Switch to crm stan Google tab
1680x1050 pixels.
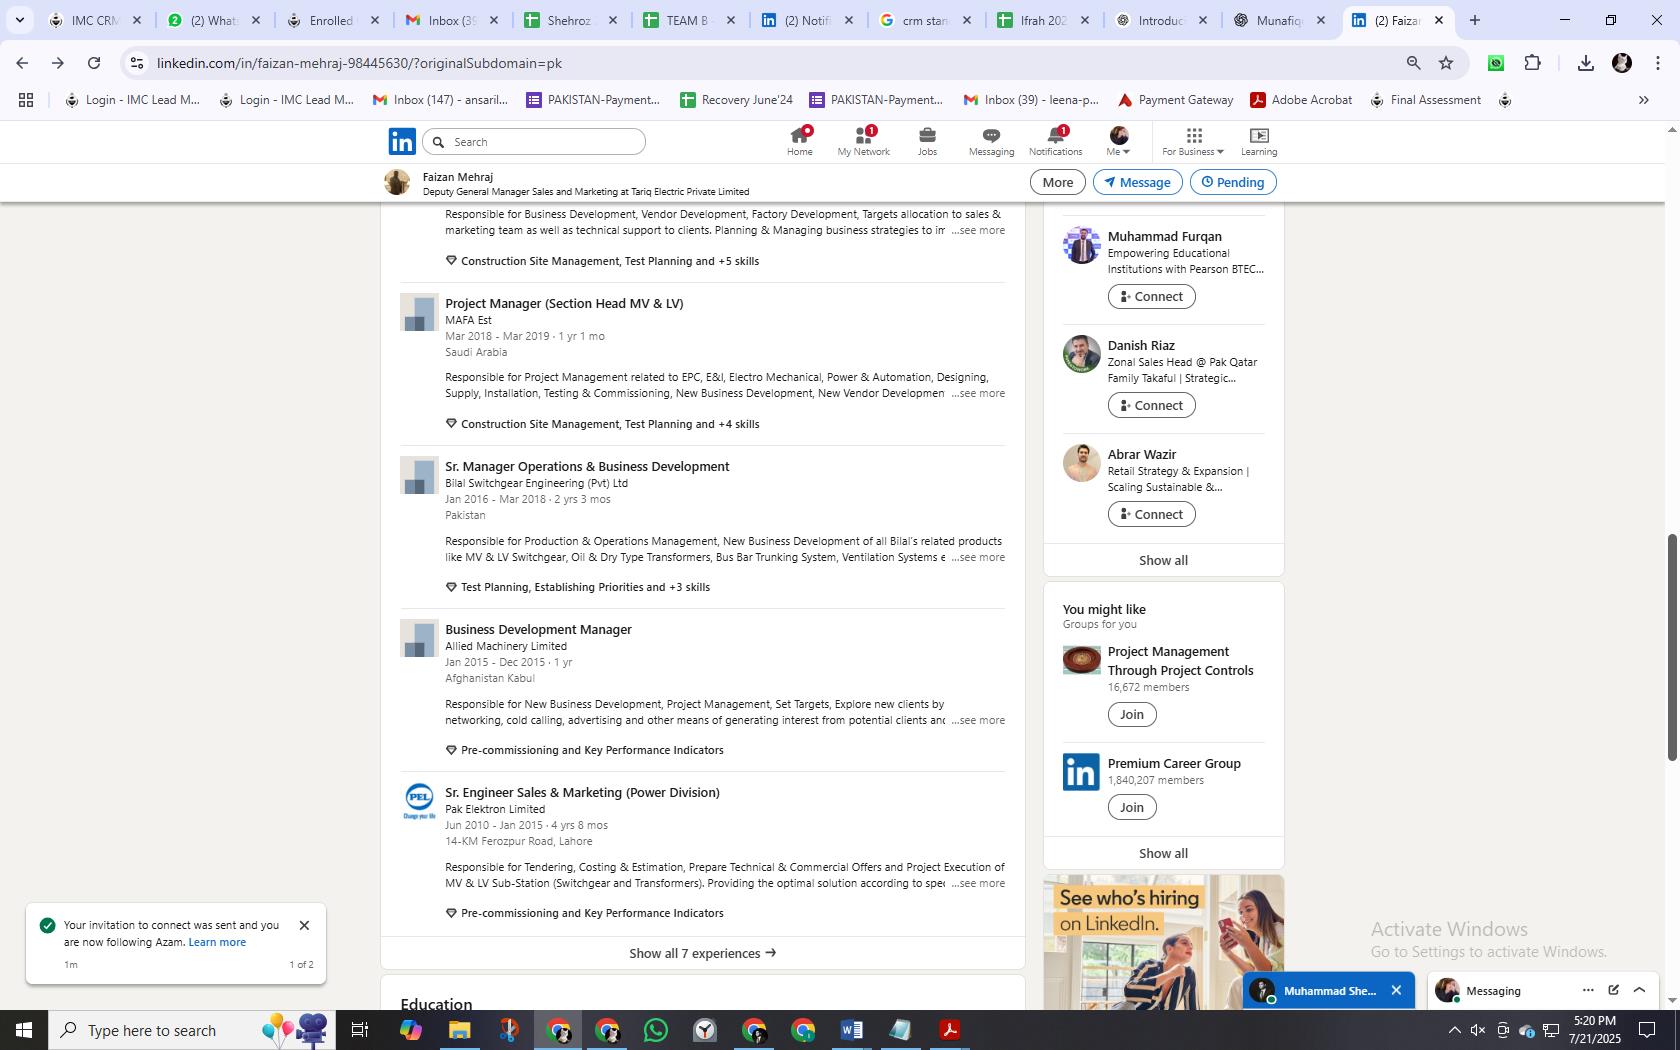pos(924,20)
